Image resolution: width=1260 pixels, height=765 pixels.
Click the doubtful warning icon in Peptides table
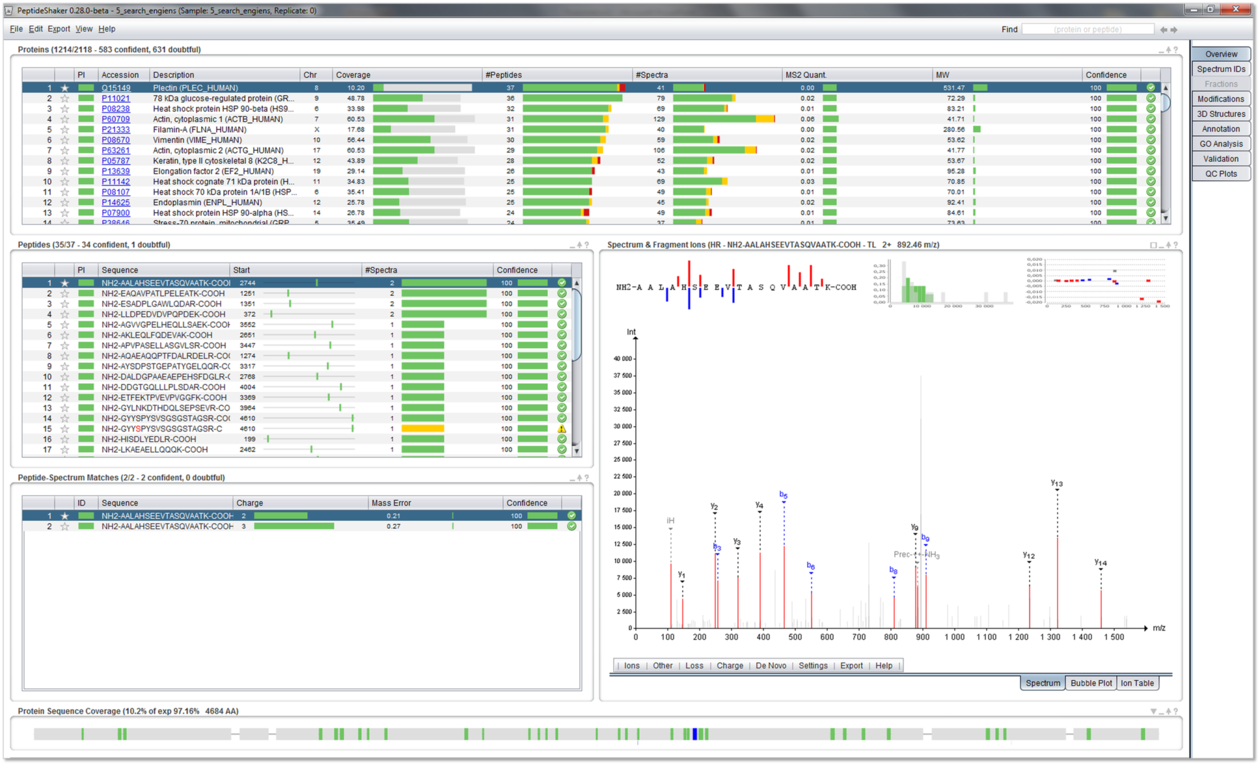click(562, 429)
